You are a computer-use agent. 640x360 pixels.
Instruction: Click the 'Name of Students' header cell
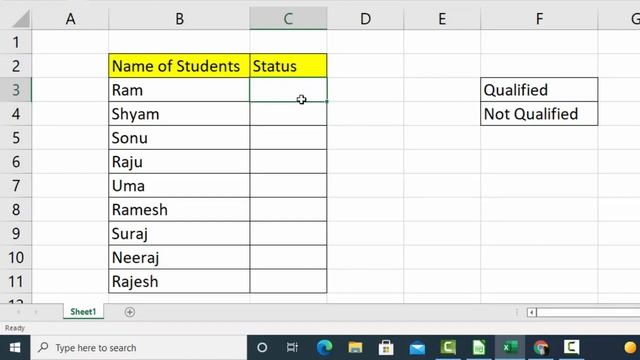pyautogui.click(x=179, y=66)
